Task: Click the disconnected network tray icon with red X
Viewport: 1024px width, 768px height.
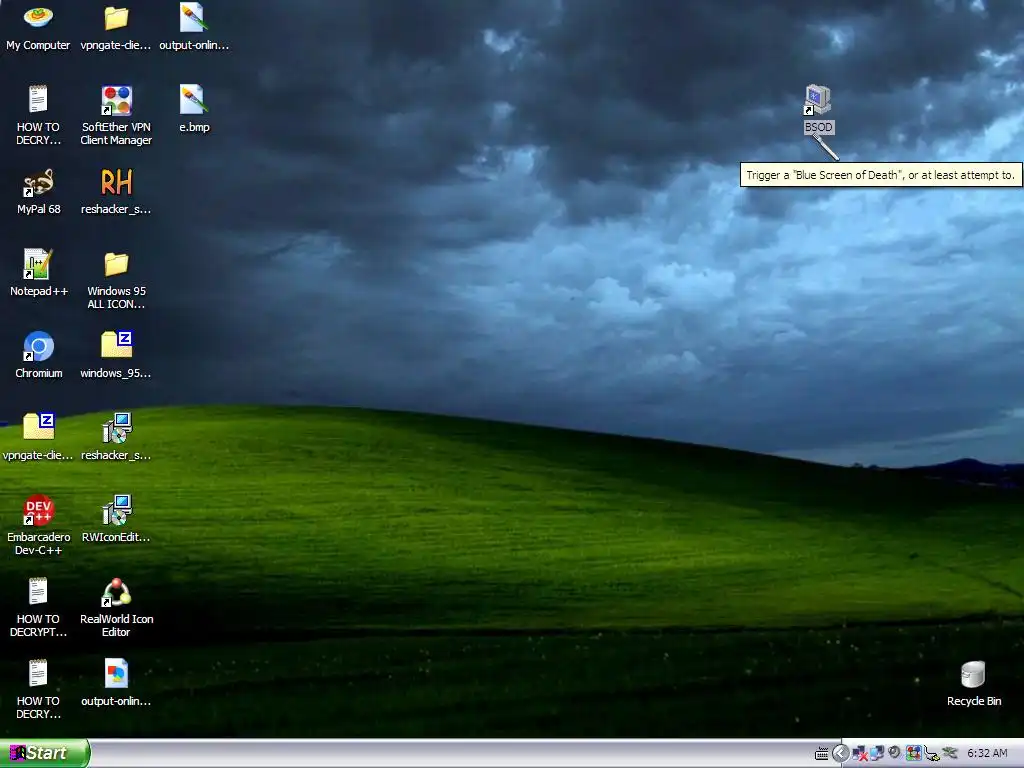Action: click(x=859, y=754)
